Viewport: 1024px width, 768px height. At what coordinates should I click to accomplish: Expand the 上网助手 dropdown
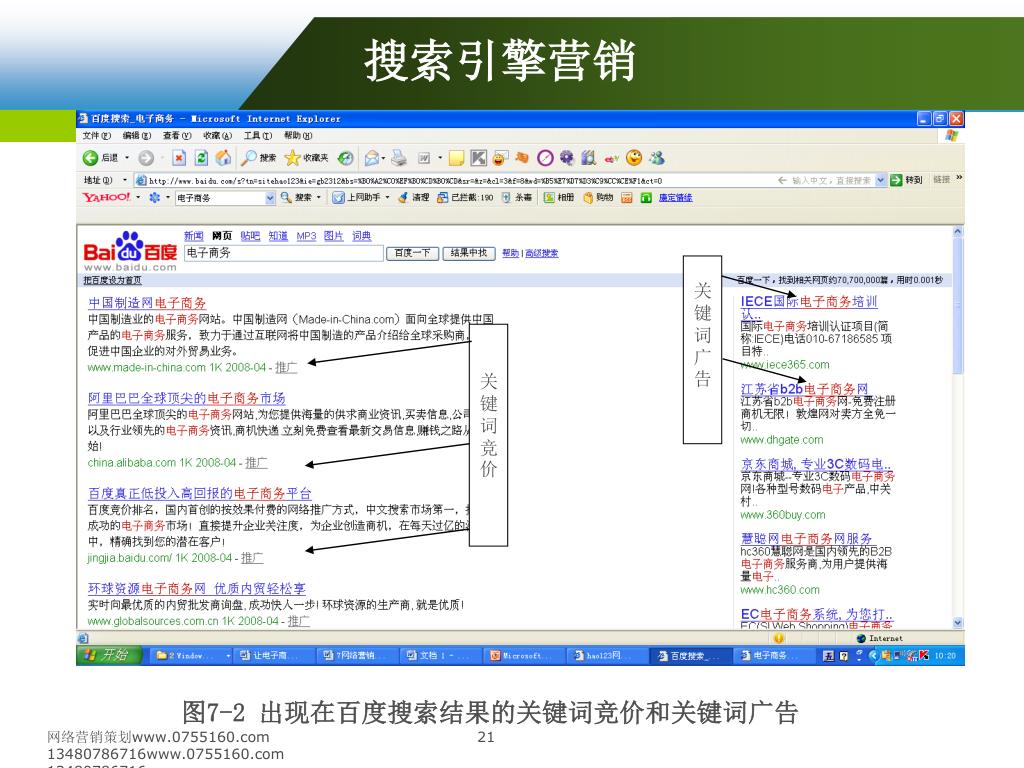387,197
